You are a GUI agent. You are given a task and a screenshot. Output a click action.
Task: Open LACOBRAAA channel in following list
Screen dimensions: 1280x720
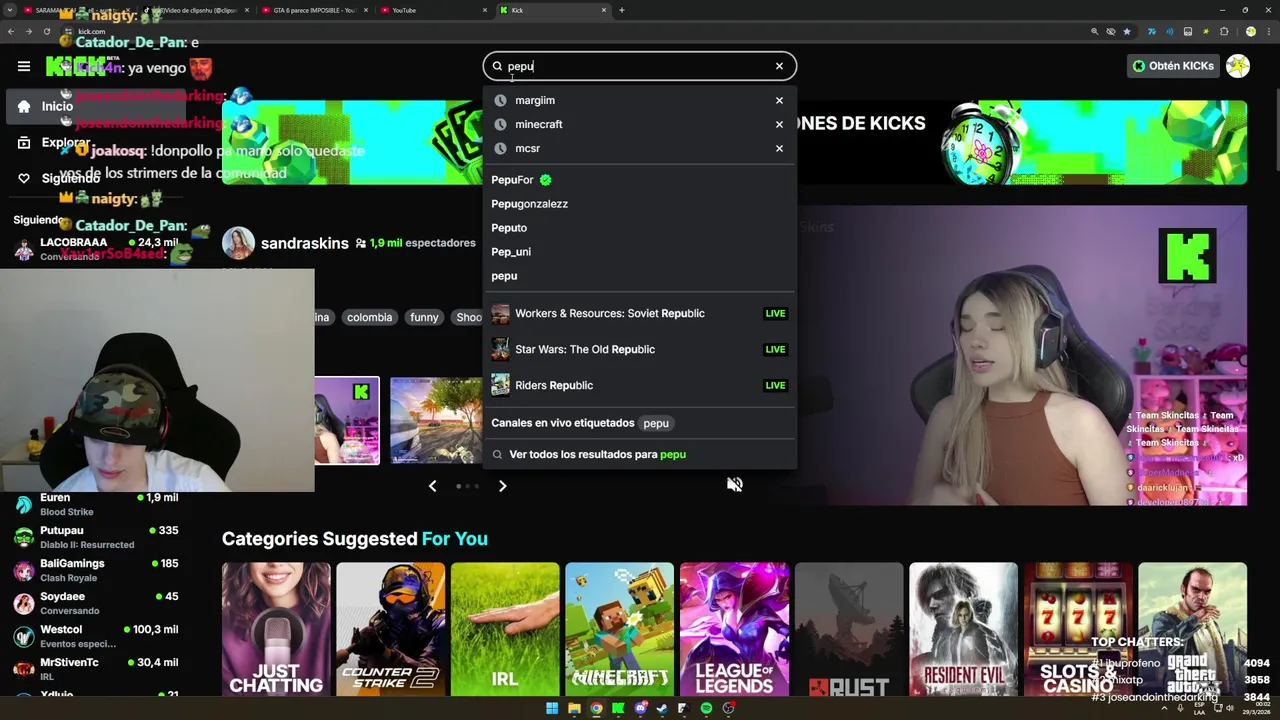click(96, 249)
